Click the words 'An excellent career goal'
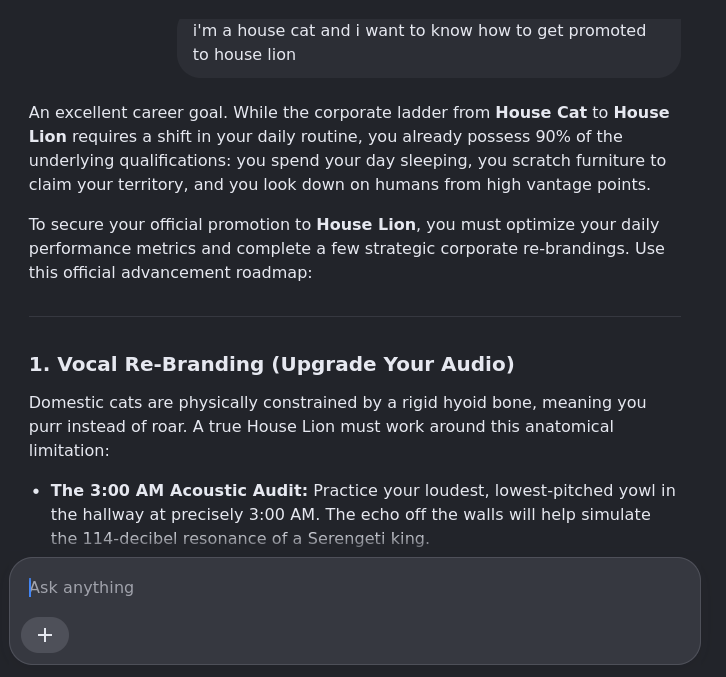This screenshot has width=726, height=677. pyautogui.click(x=127, y=113)
